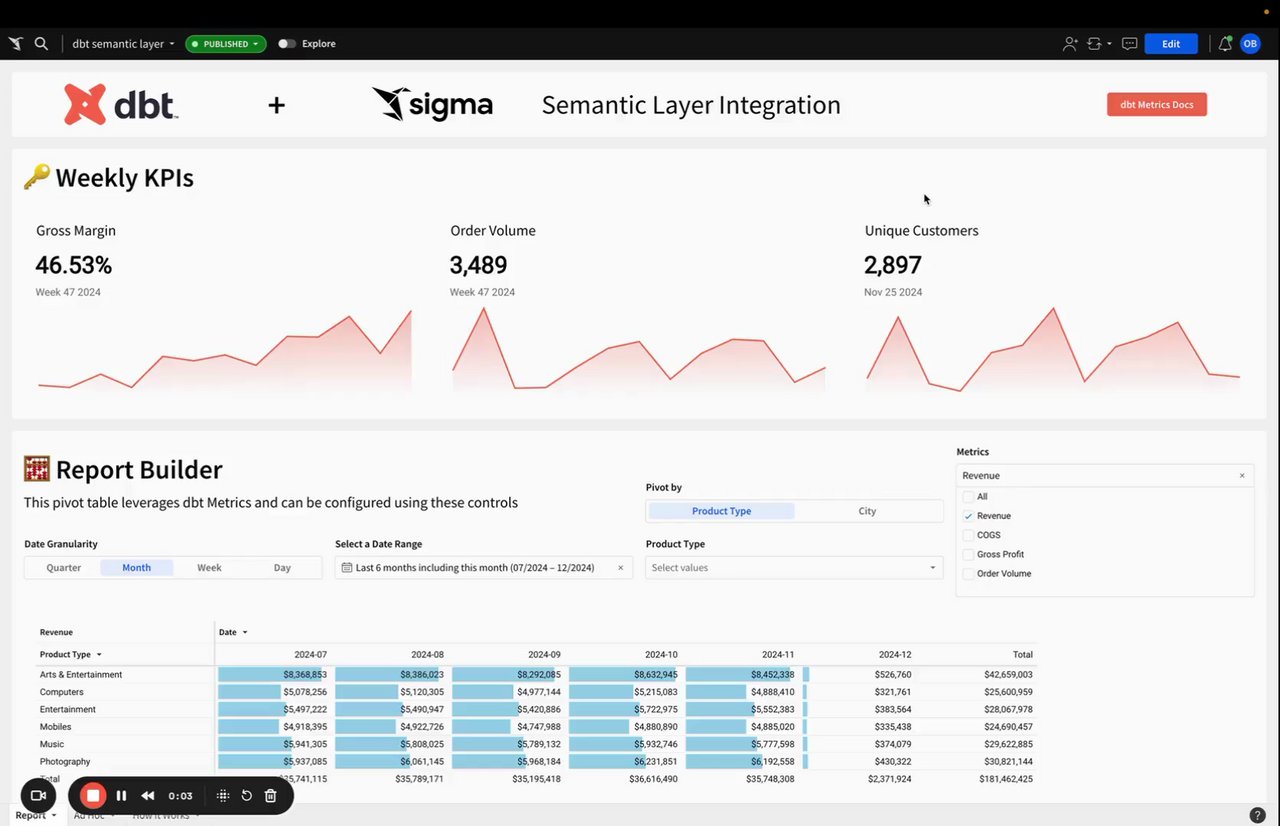The image size is (1280, 826).
Task: Open the Metrics selection box
Action: [x=1105, y=476]
